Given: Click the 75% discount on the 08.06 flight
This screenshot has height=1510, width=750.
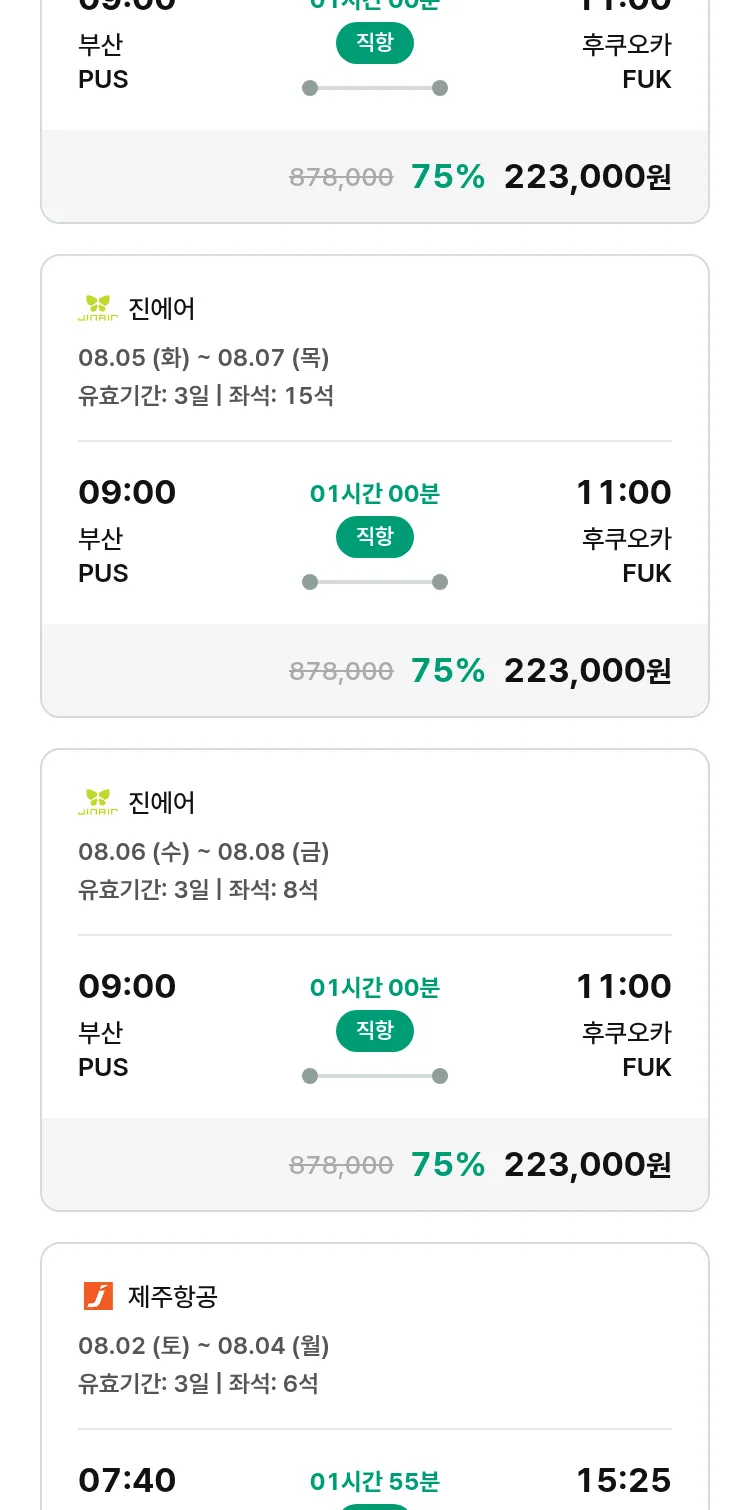Looking at the screenshot, I should [x=448, y=1164].
